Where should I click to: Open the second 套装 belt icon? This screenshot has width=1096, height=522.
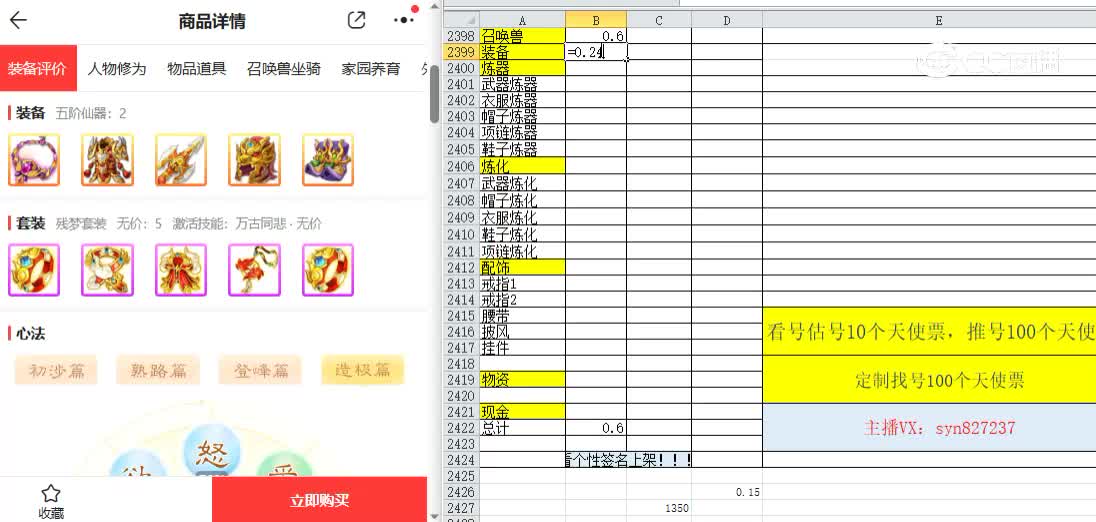107,270
